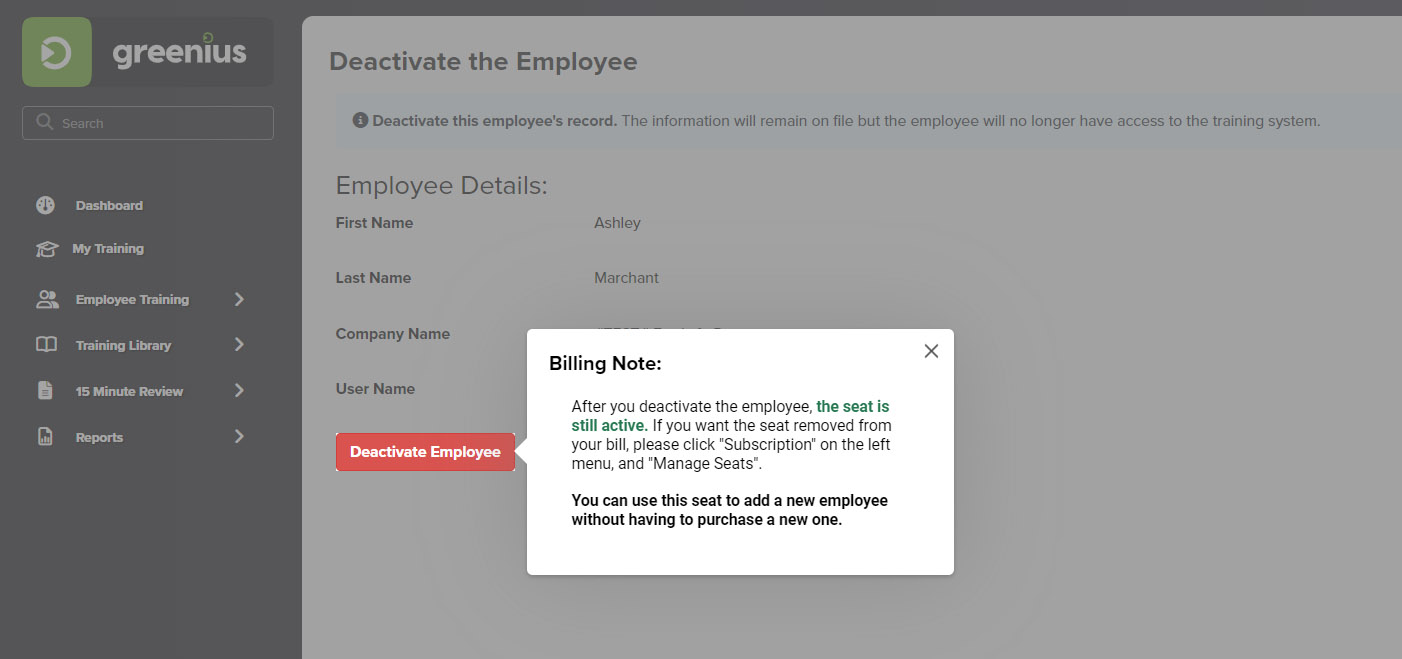Screen dimensions: 1402x659
Task: Click the search magnifier icon
Action: (x=44, y=122)
